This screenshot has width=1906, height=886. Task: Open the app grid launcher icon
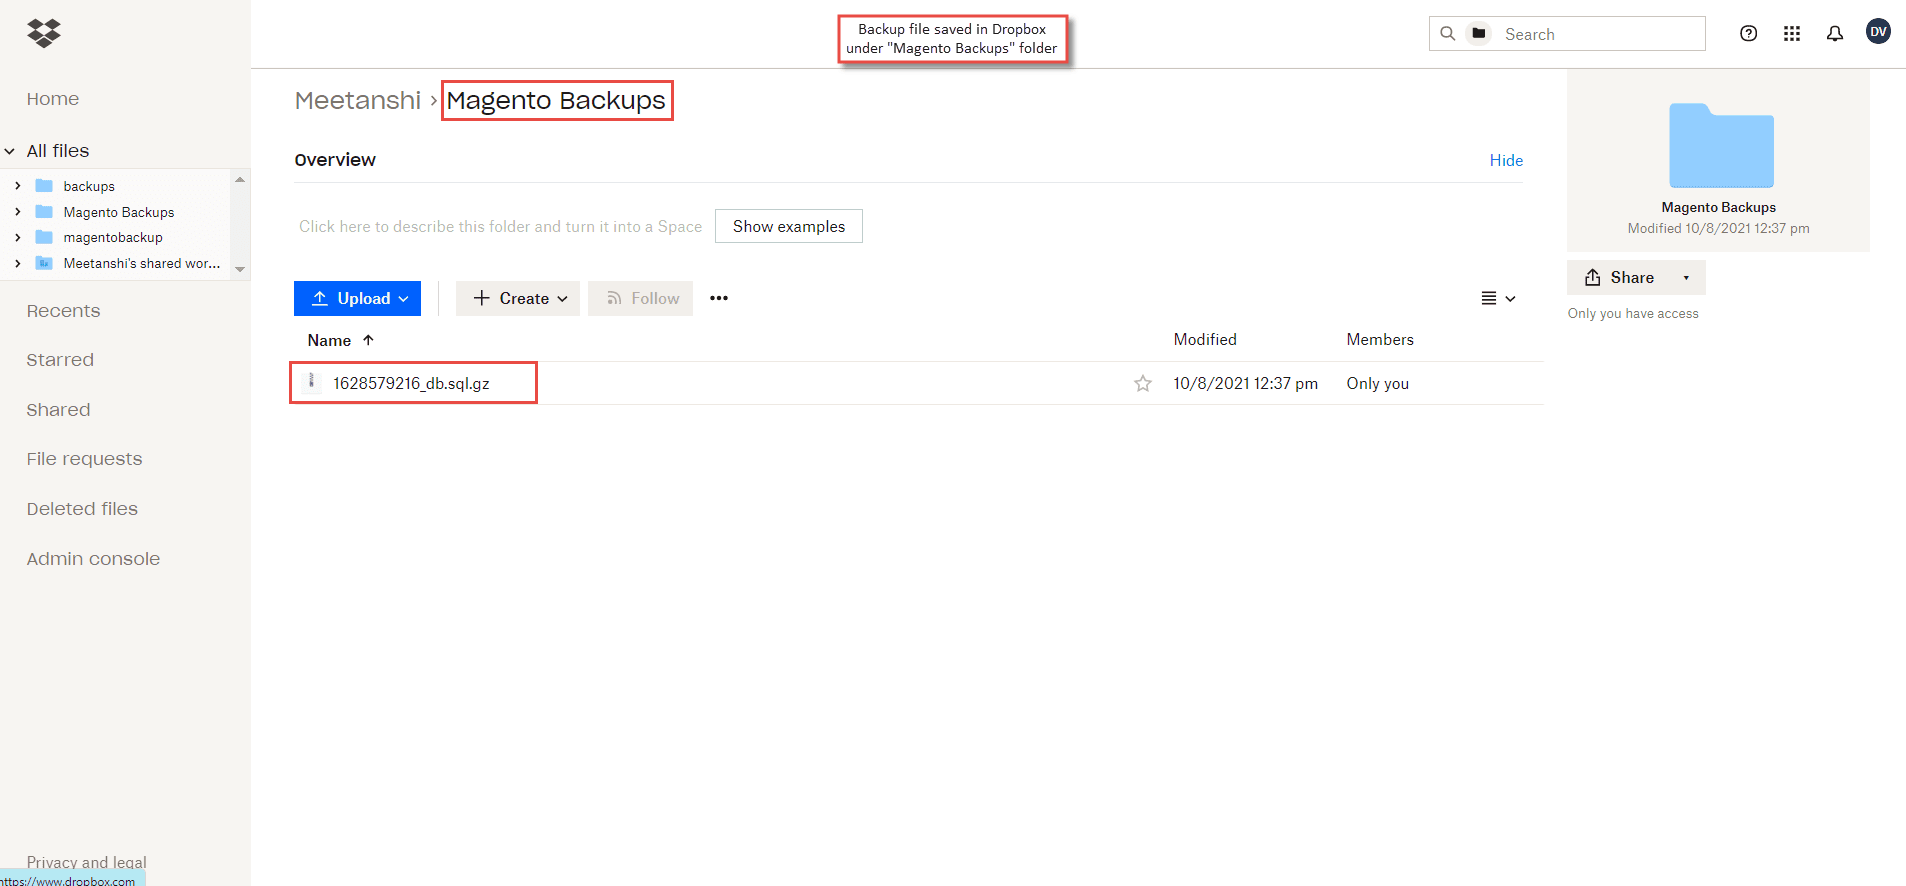[1791, 33]
